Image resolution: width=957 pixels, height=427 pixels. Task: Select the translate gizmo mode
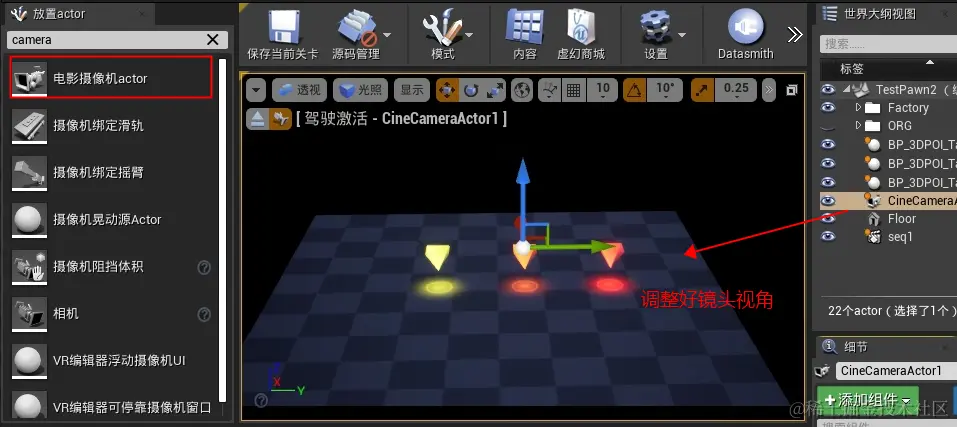pos(448,91)
